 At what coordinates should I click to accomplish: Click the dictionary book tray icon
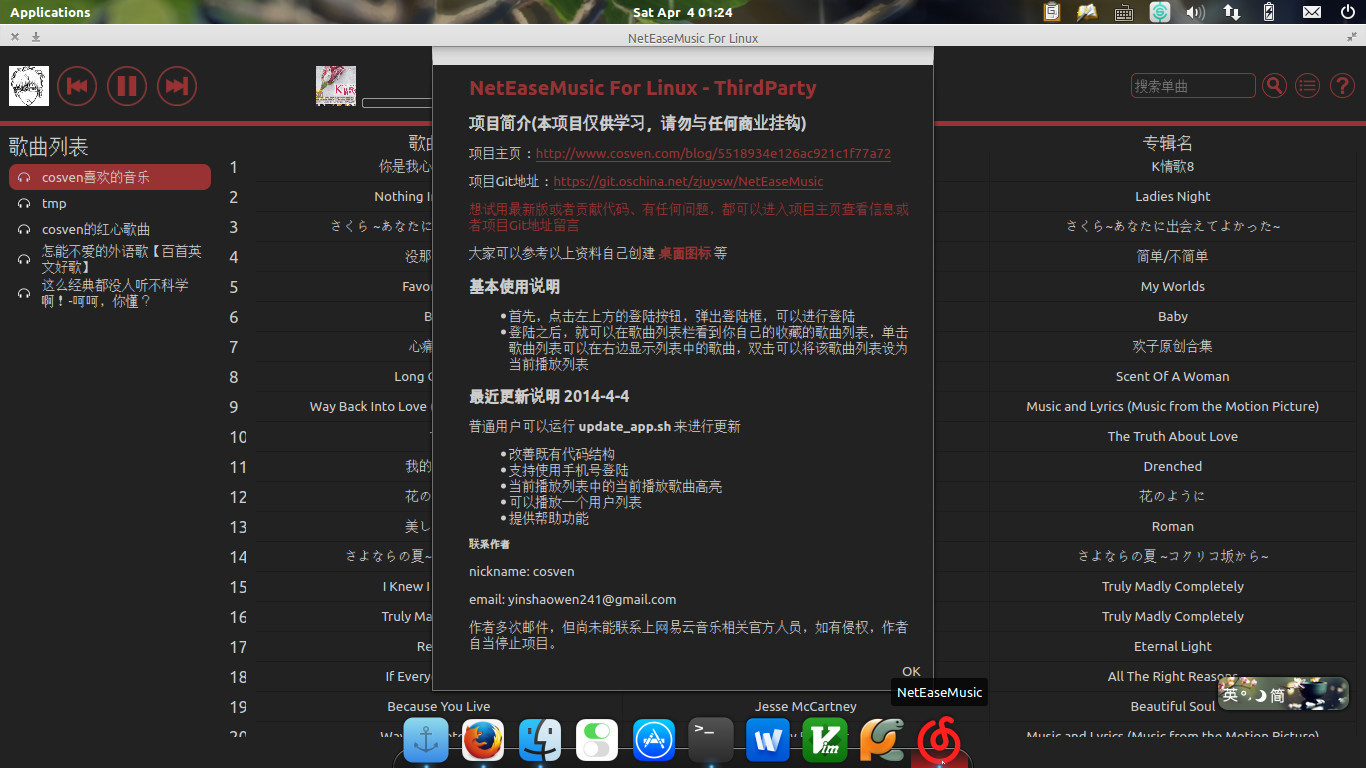[1087, 12]
